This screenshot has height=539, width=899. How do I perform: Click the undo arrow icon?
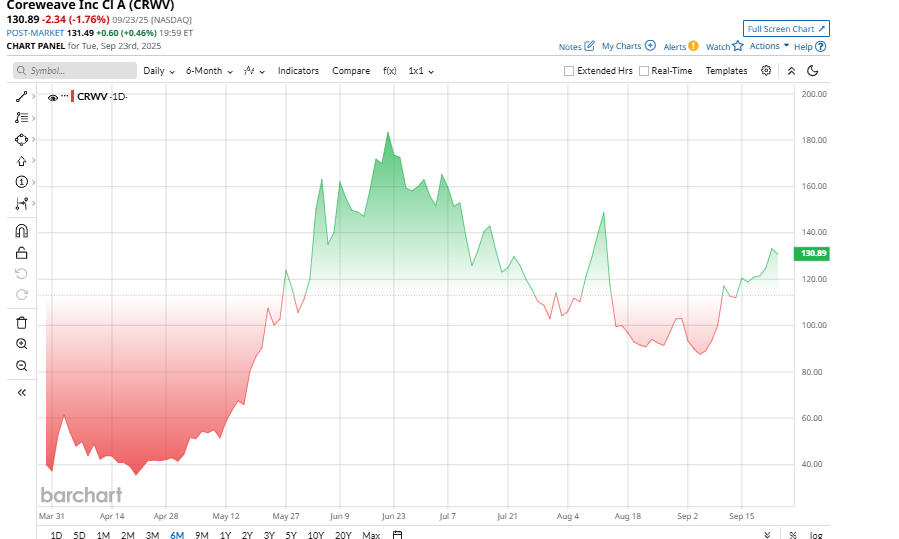coord(21,274)
